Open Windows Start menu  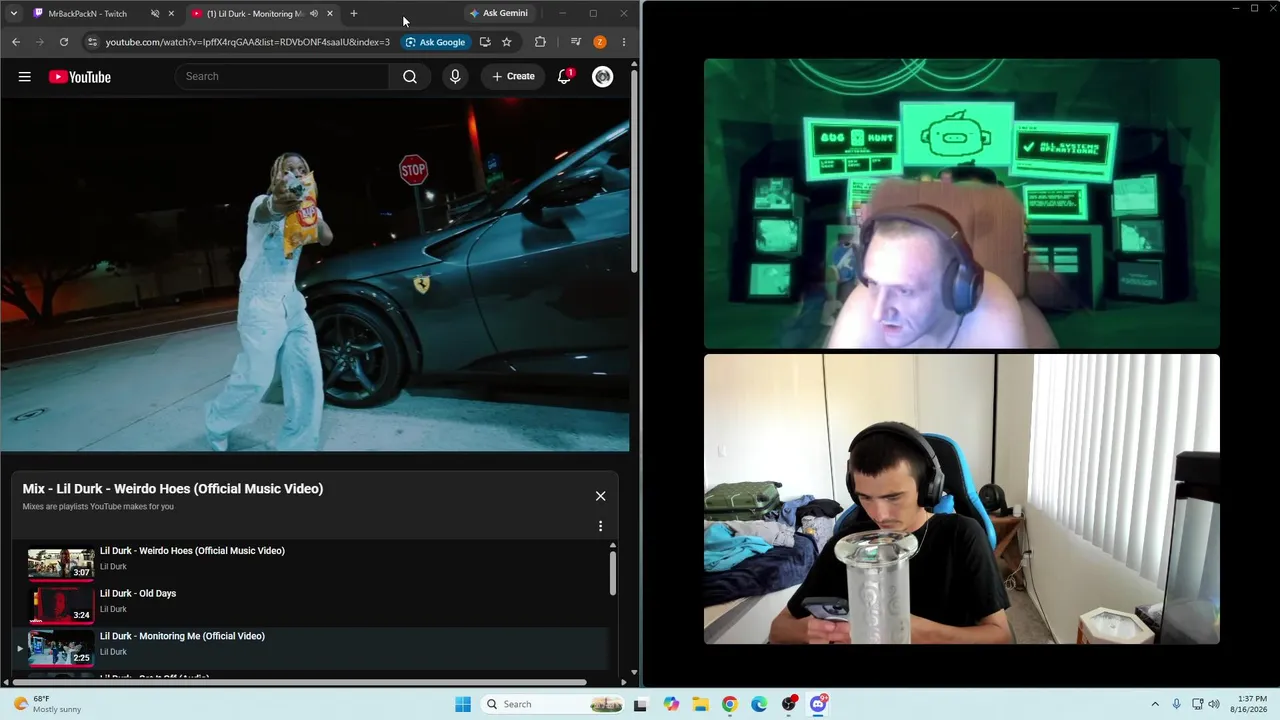click(x=463, y=704)
